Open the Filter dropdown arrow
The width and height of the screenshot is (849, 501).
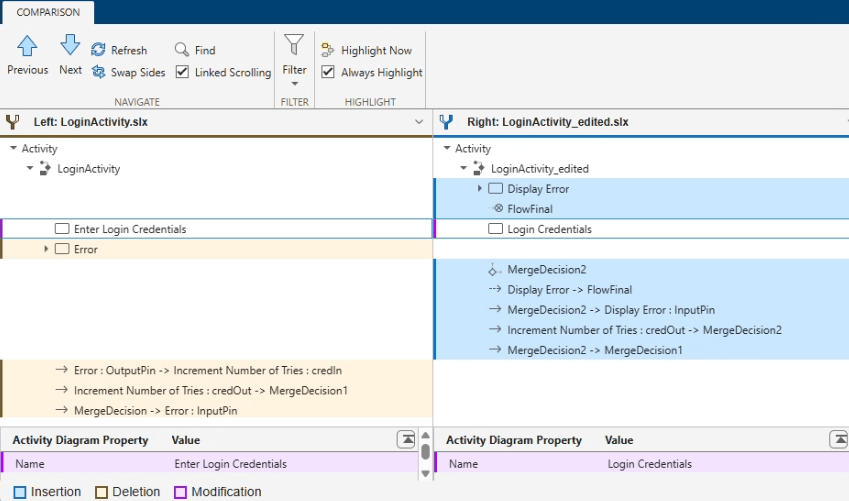(295, 83)
